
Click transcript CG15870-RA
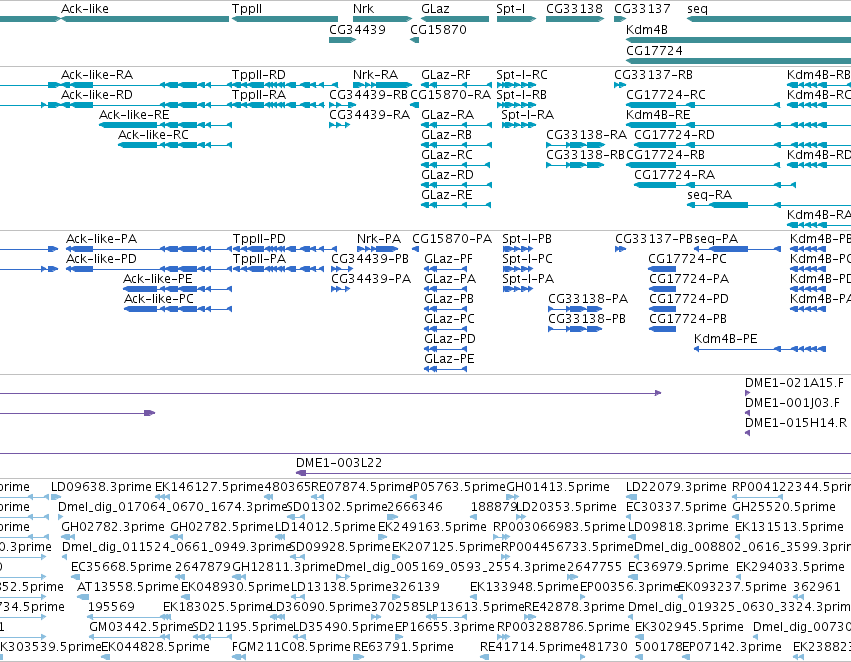coord(450,95)
